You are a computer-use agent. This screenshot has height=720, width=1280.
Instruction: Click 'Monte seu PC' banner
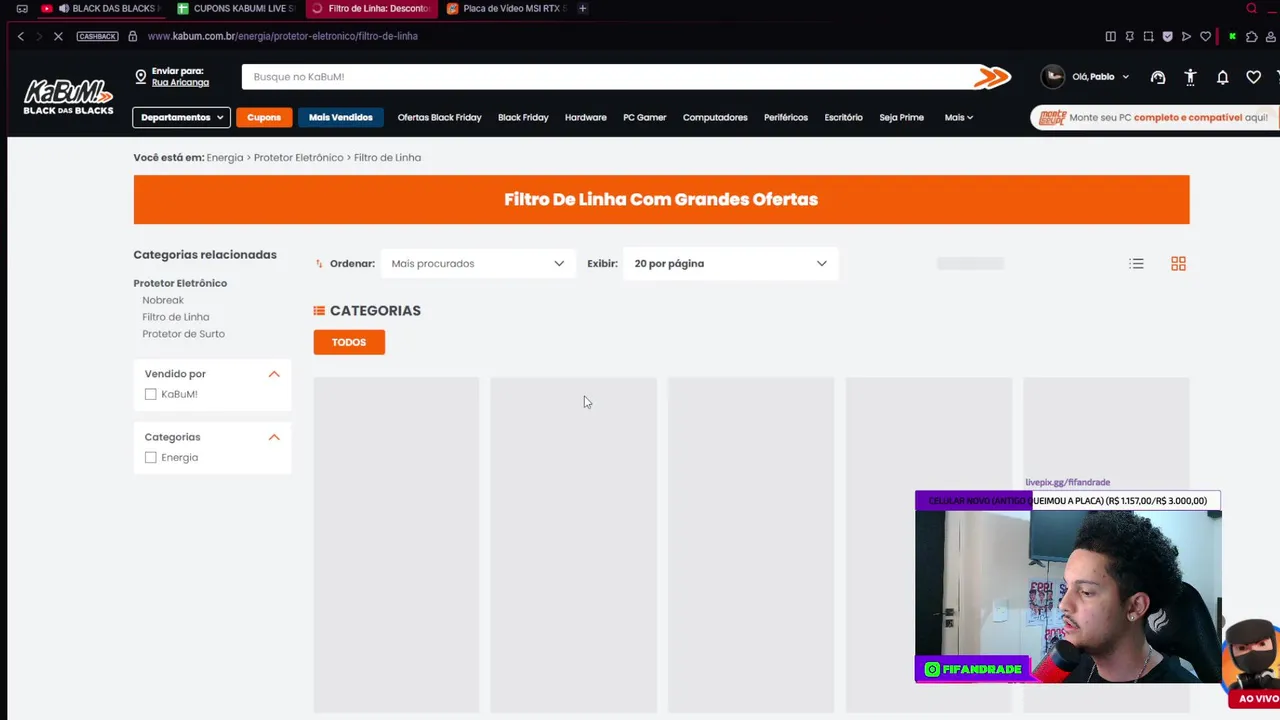coord(1155,117)
